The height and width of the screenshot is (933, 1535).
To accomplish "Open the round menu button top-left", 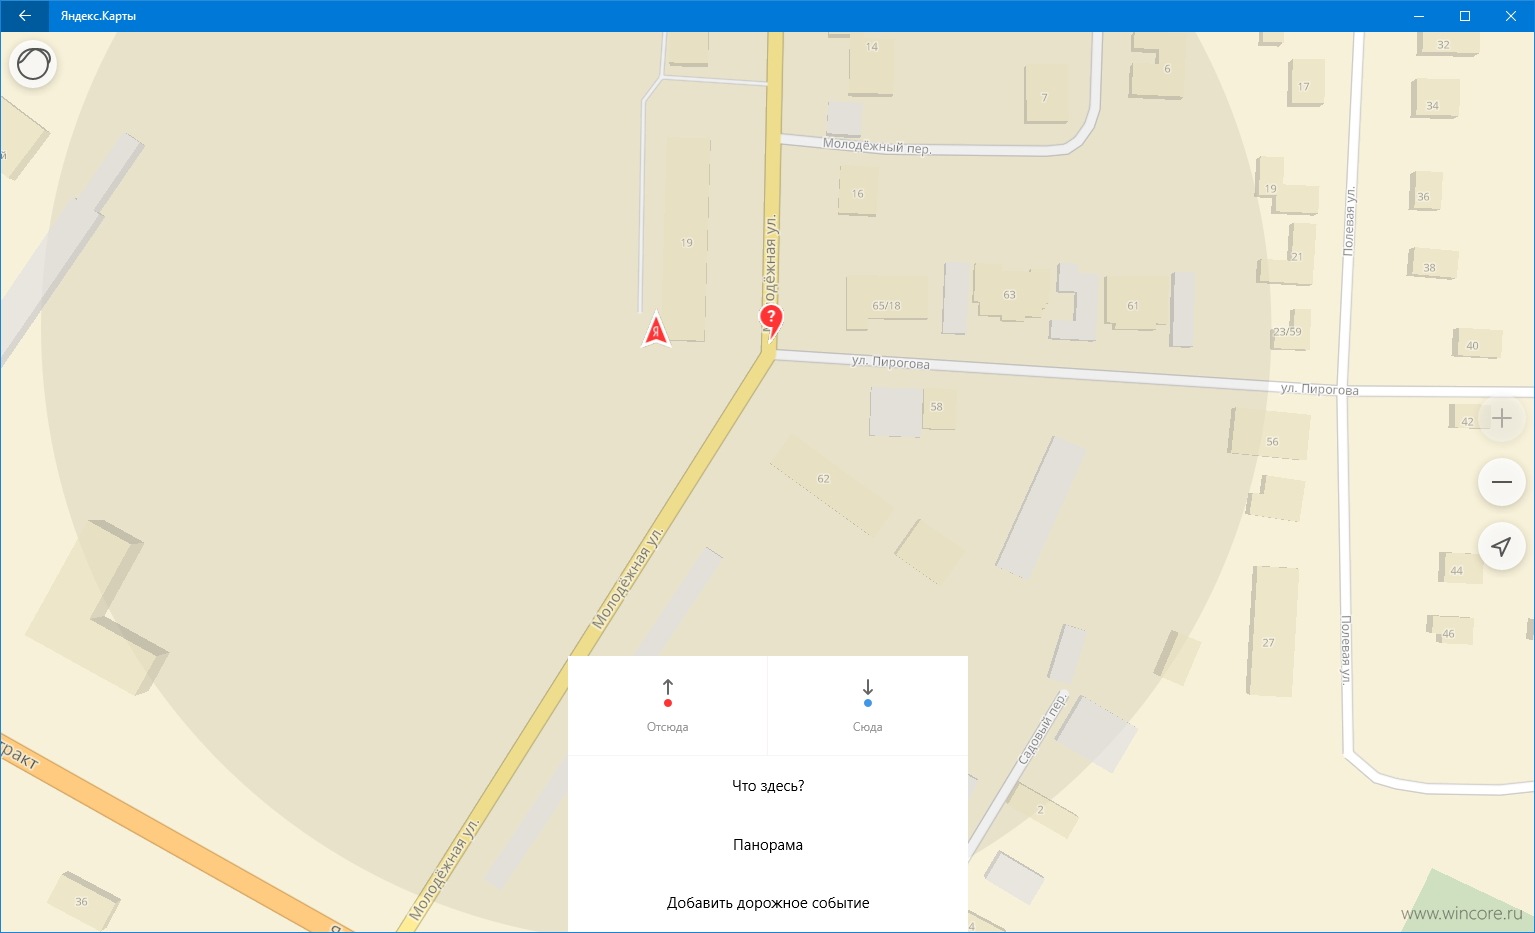I will point(33,64).
